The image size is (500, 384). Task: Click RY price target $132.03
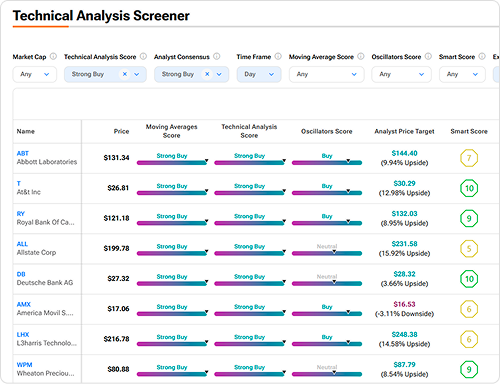[404, 214]
